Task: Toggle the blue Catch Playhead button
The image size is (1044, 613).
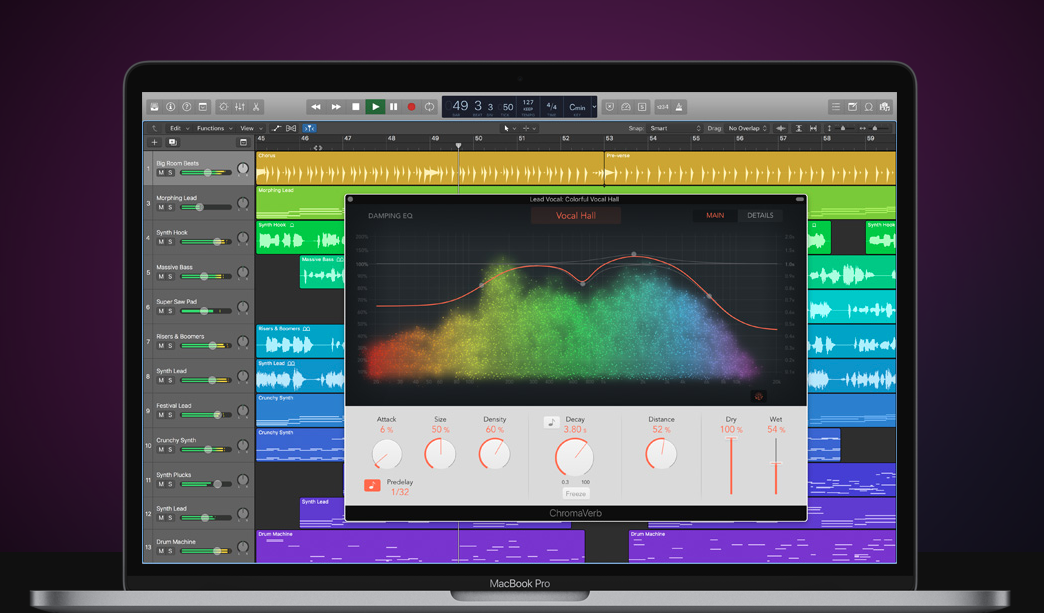Action: (310, 128)
